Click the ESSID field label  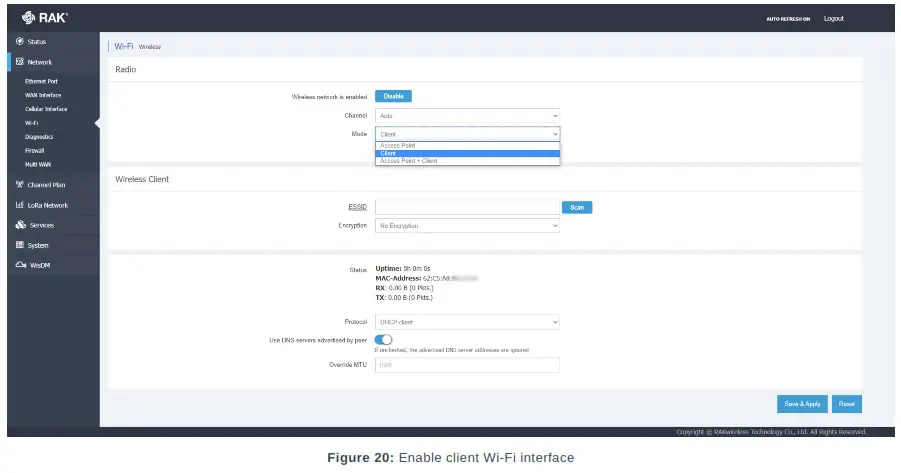[357, 207]
